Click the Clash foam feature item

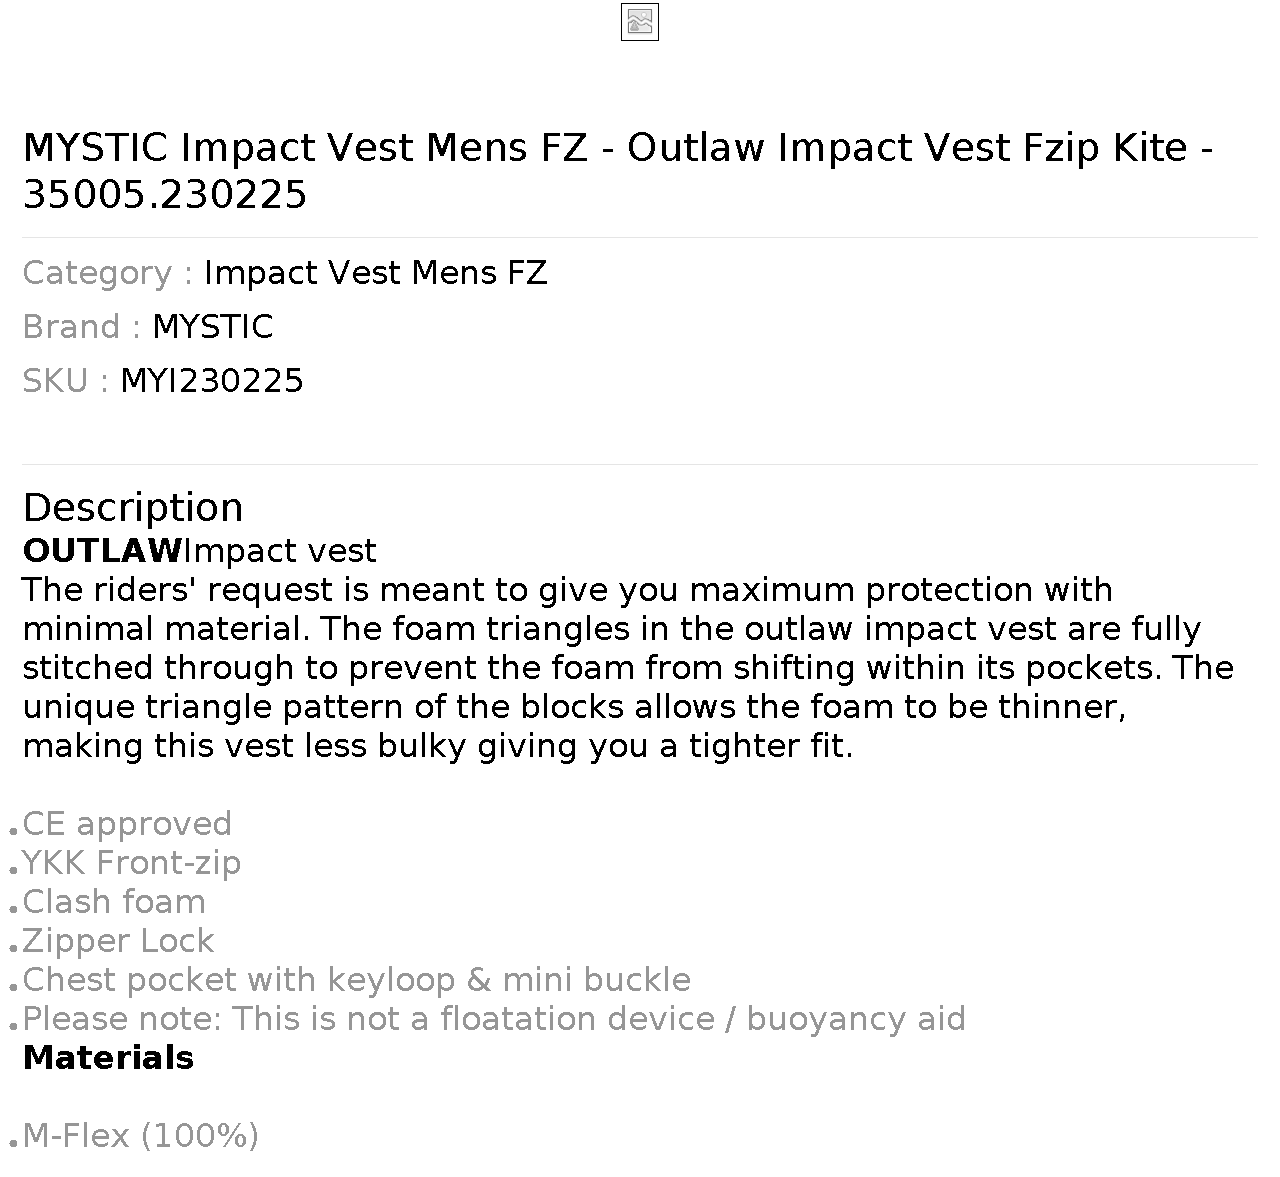click(x=114, y=902)
